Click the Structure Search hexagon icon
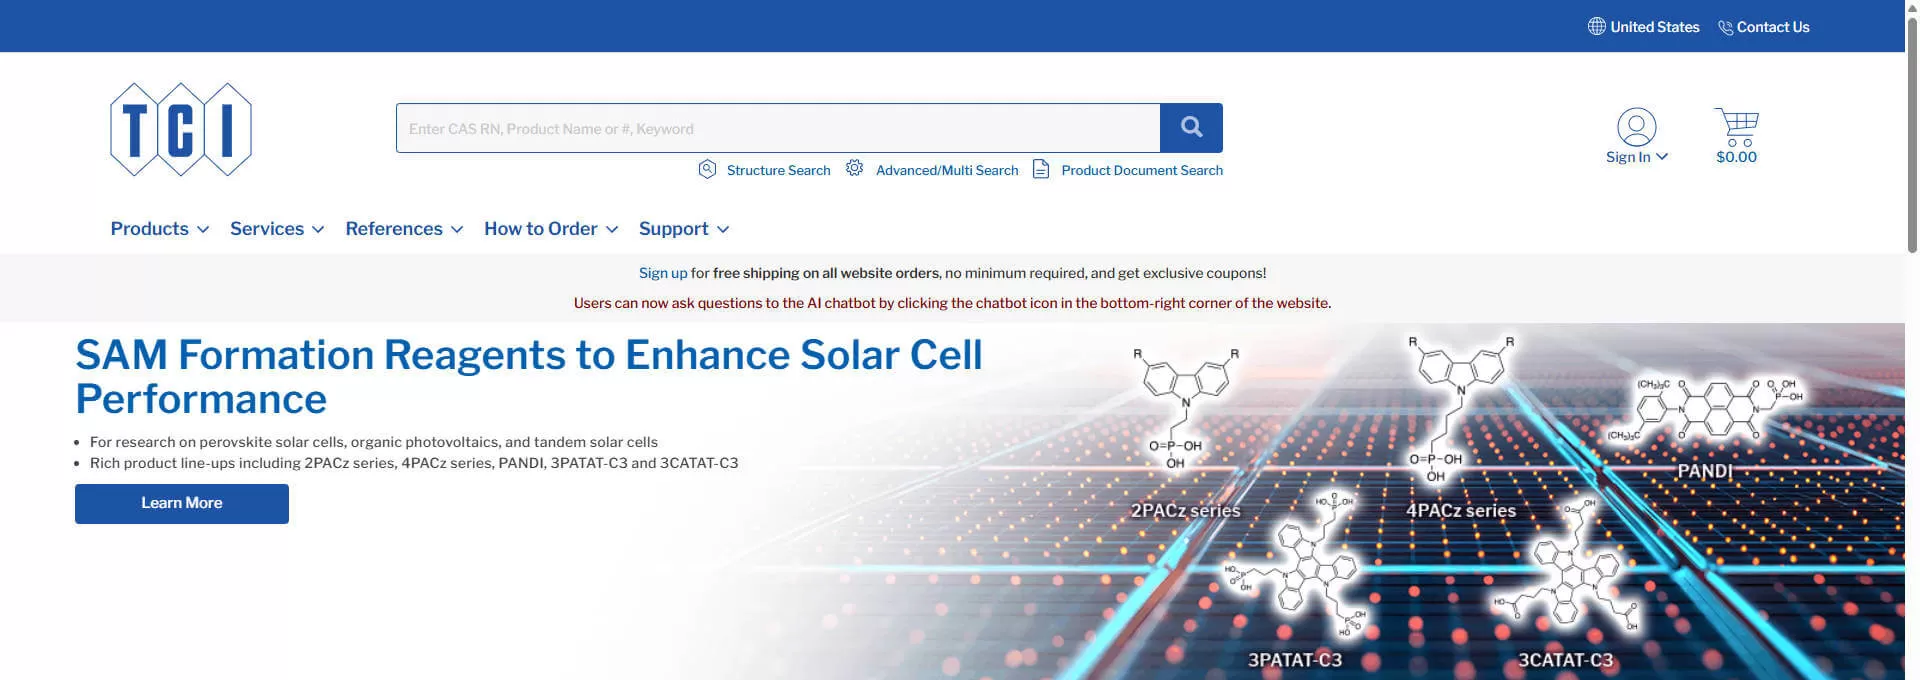This screenshot has width=1920, height=680. 707,169
